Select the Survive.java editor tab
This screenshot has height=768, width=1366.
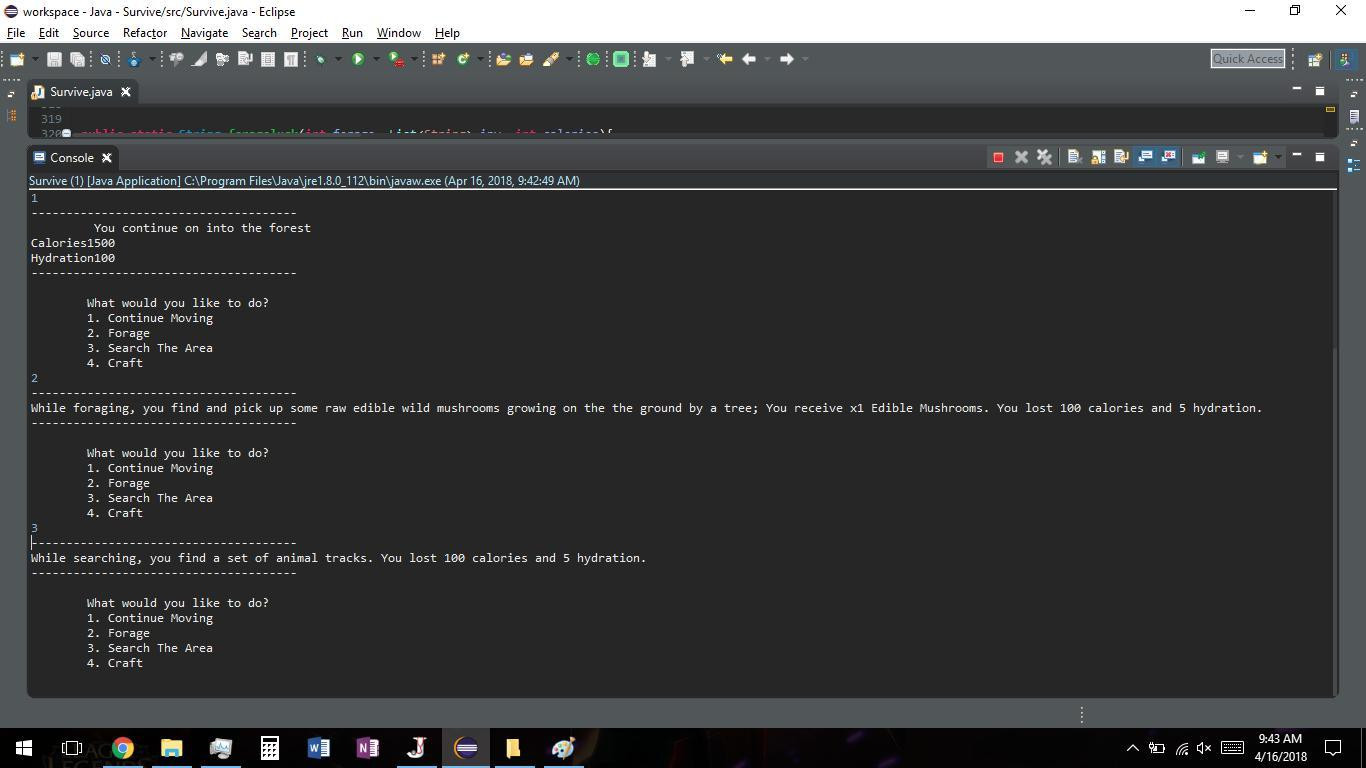coord(81,92)
